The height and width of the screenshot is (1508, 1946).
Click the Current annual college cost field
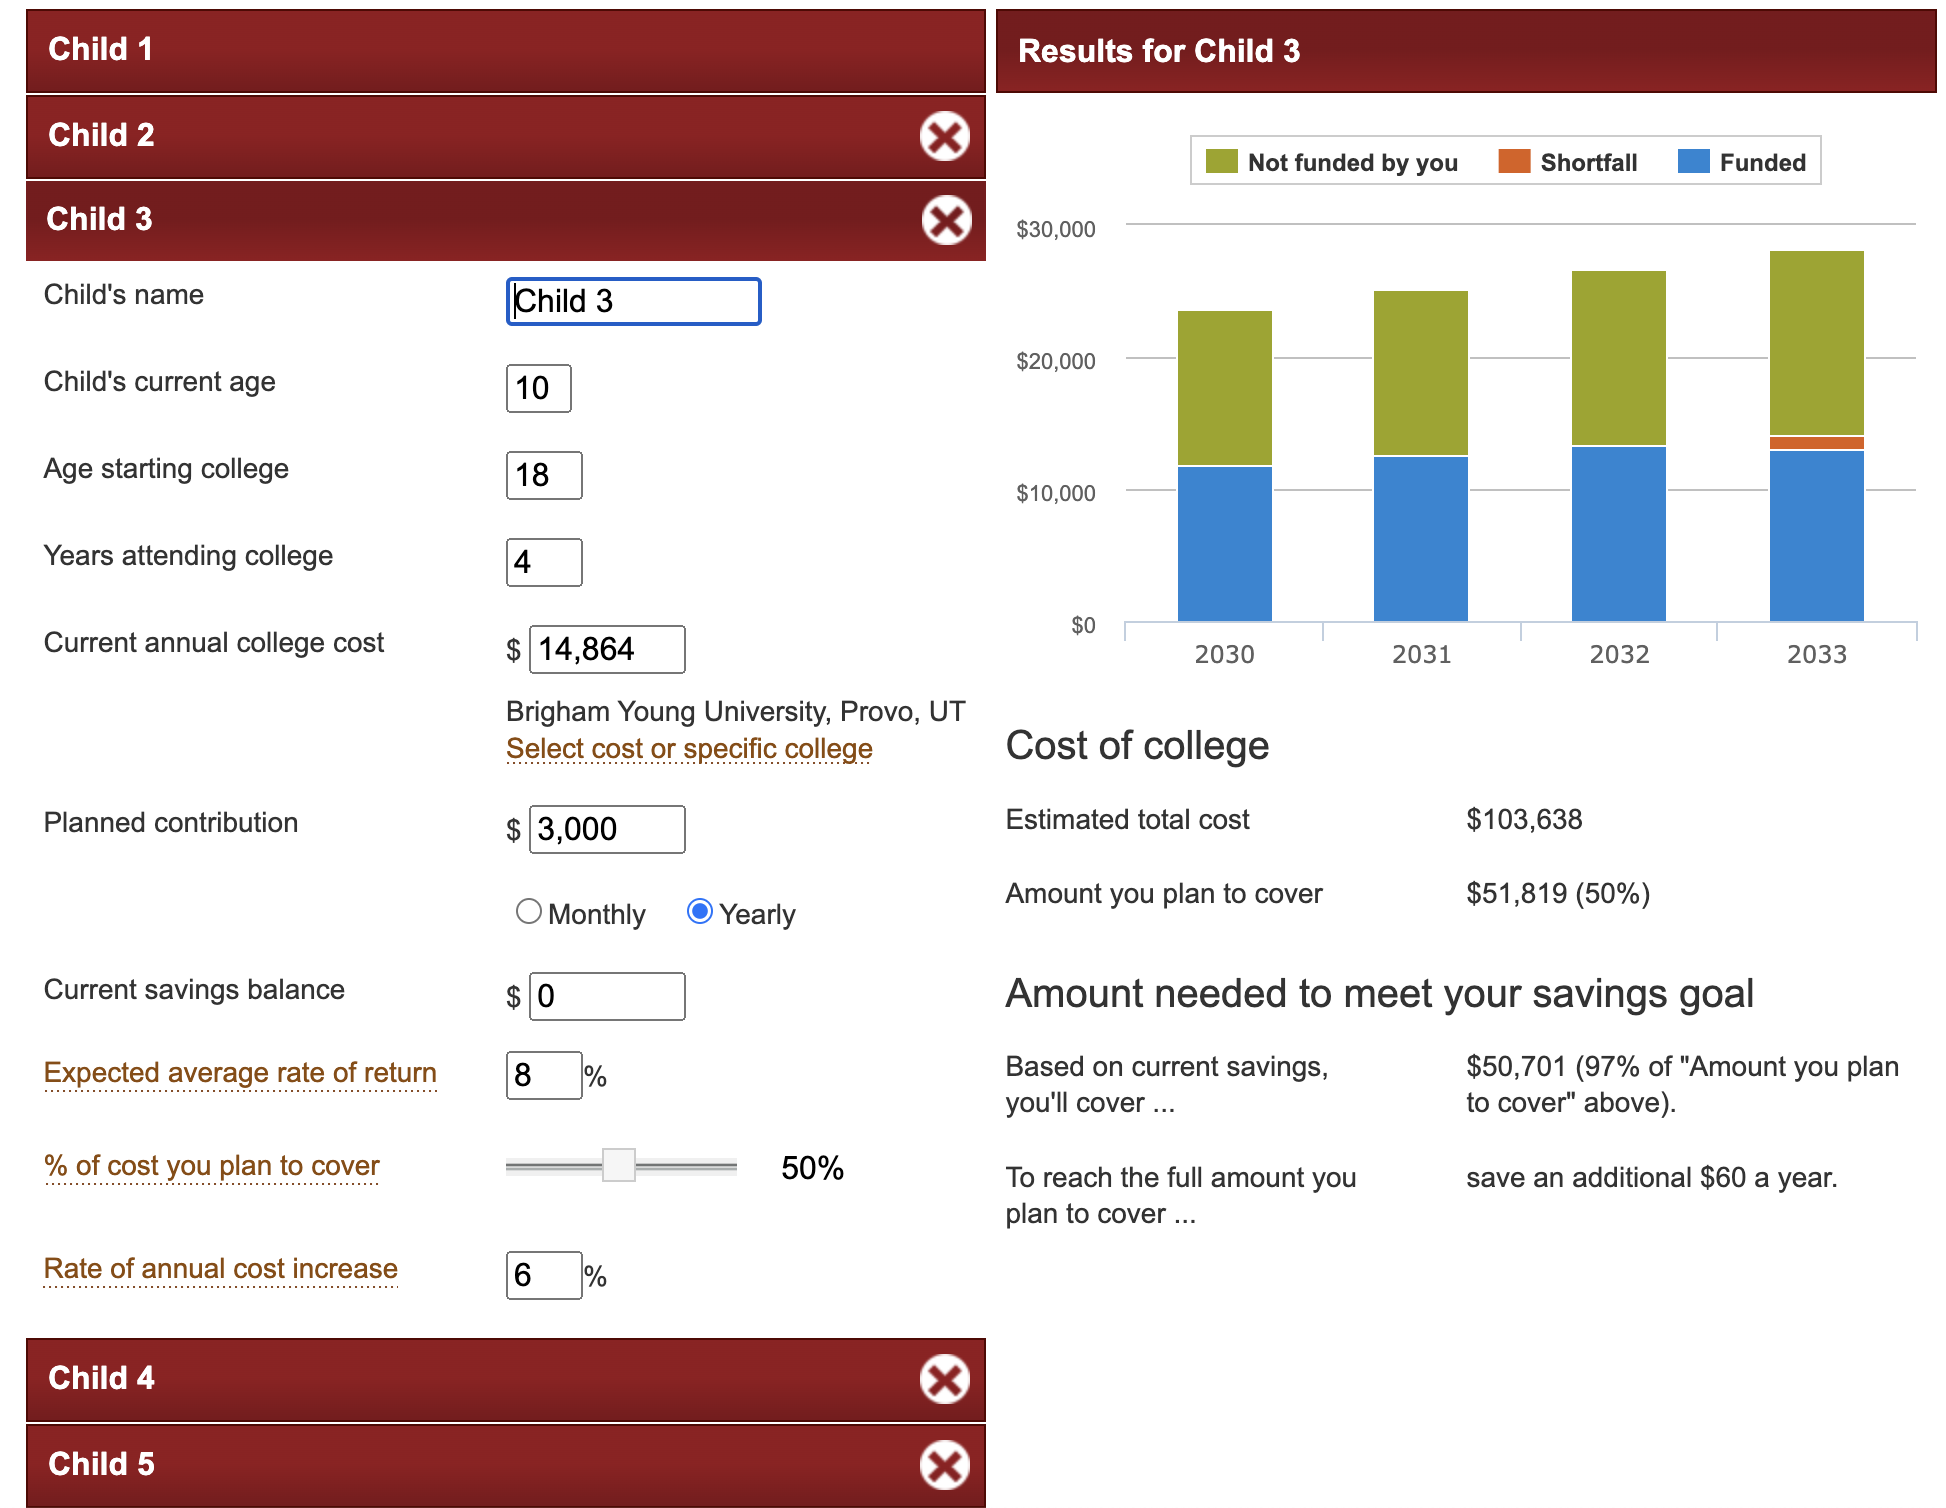pyautogui.click(x=606, y=650)
